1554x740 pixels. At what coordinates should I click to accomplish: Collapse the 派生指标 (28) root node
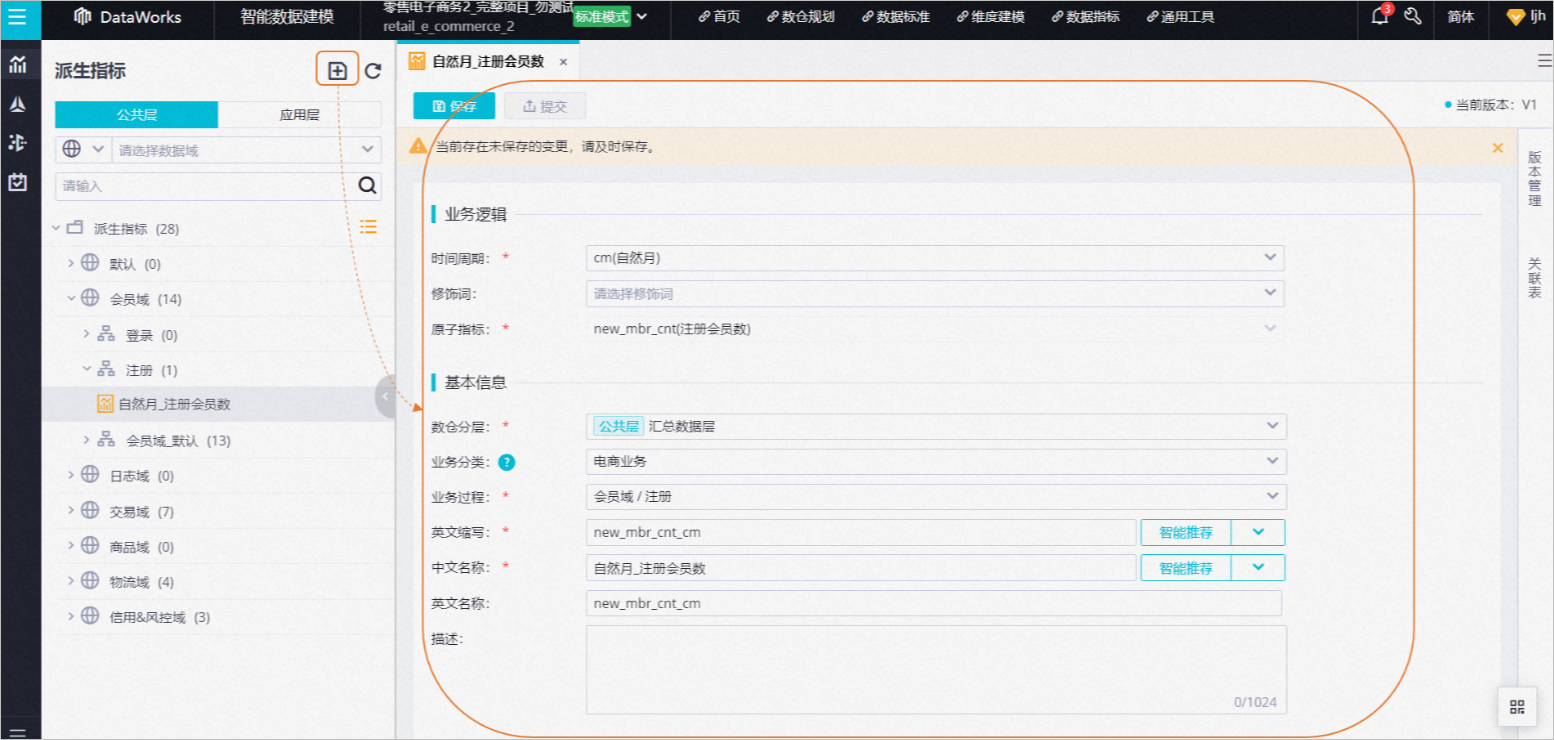tap(56, 228)
